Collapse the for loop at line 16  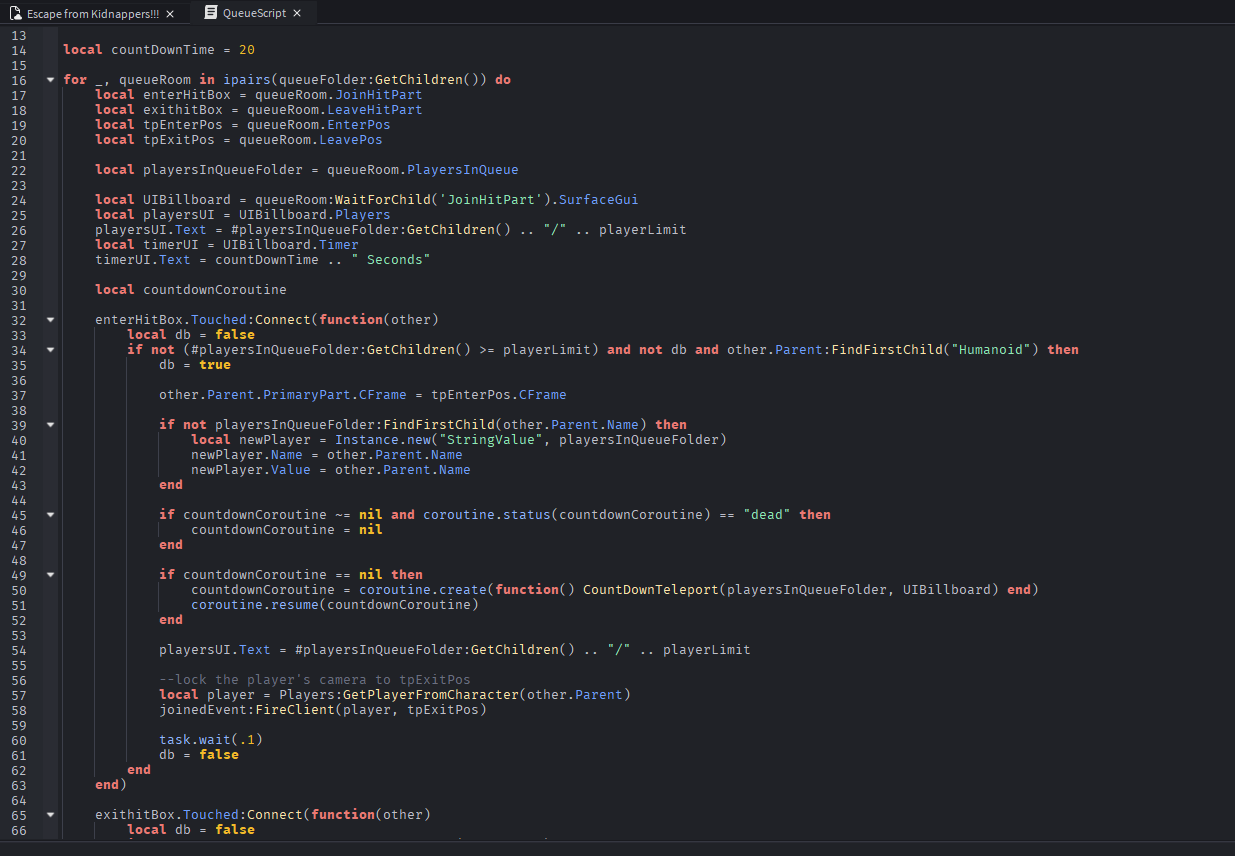coord(50,80)
